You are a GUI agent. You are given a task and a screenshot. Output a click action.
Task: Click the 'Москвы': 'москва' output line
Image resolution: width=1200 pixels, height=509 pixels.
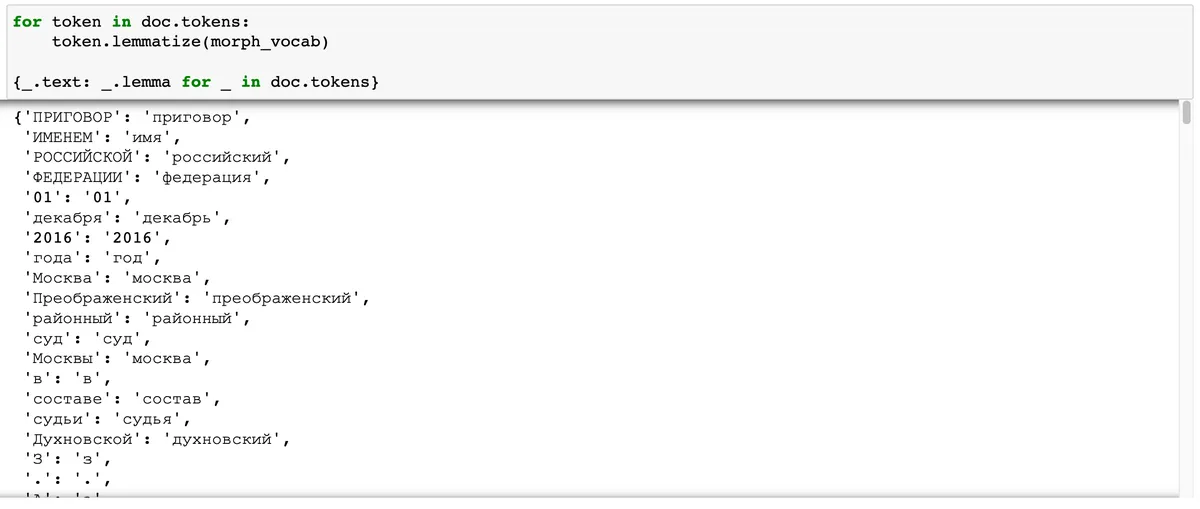(117, 358)
